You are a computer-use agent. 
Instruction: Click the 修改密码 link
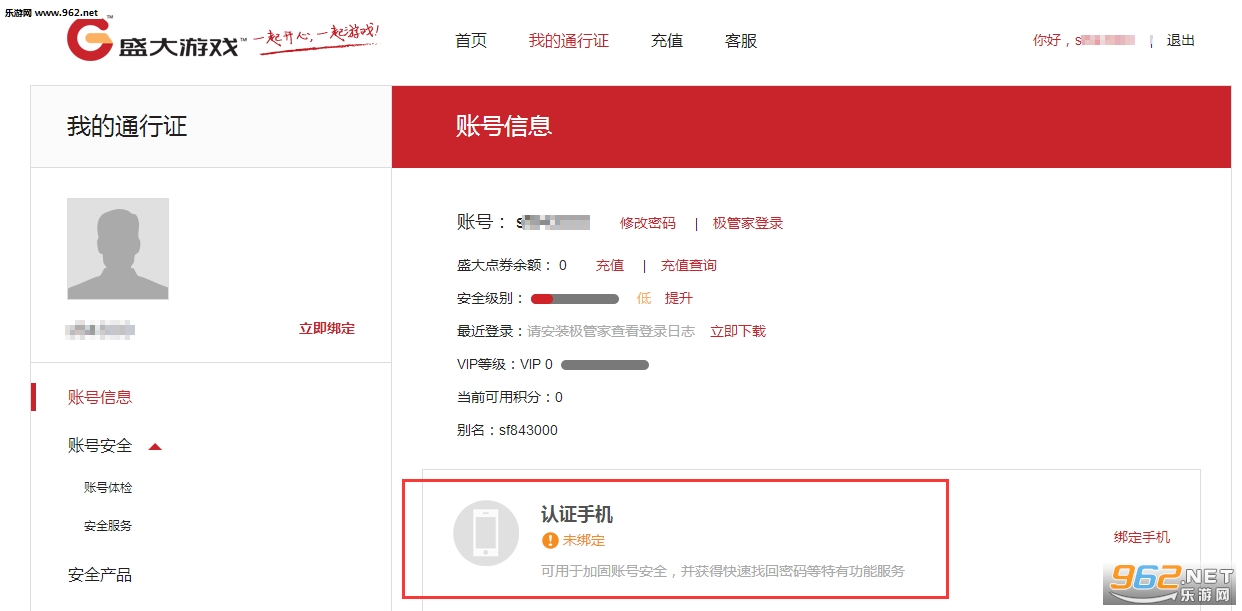pos(648,223)
